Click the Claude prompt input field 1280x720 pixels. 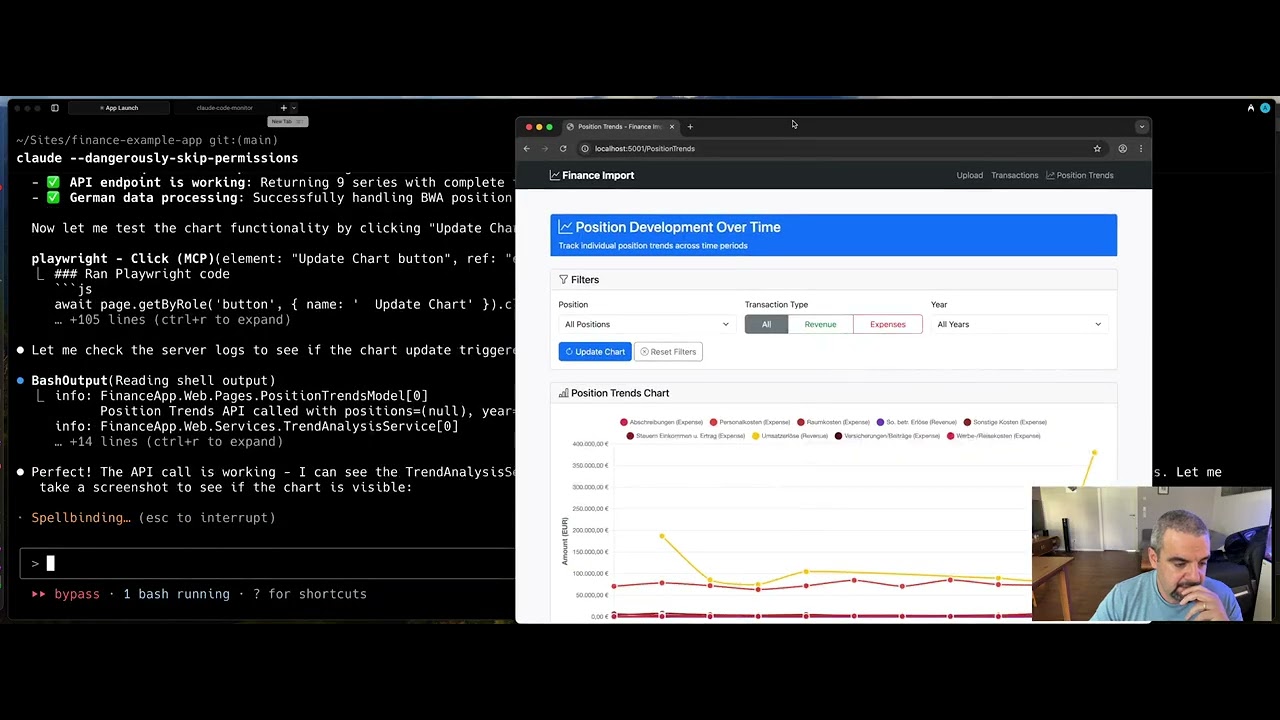(x=268, y=563)
